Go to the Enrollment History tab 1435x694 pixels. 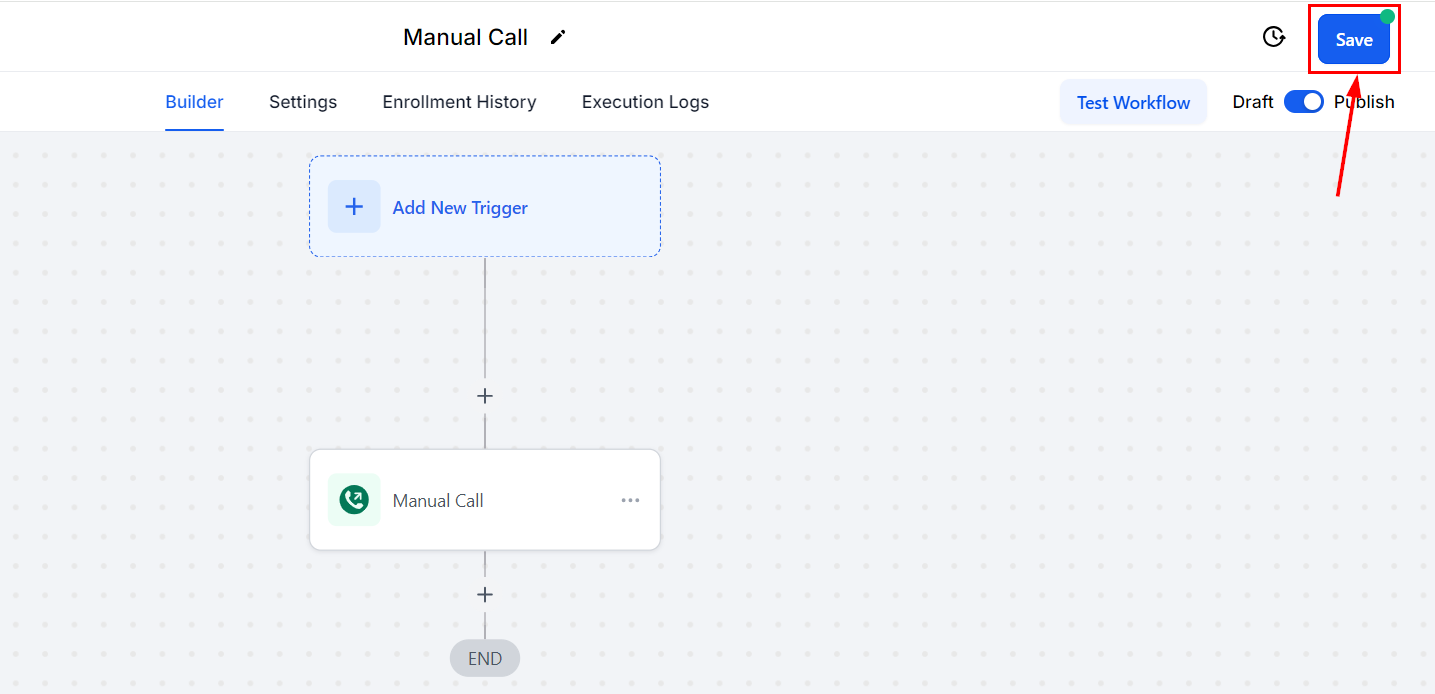pyautogui.click(x=459, y=102)
